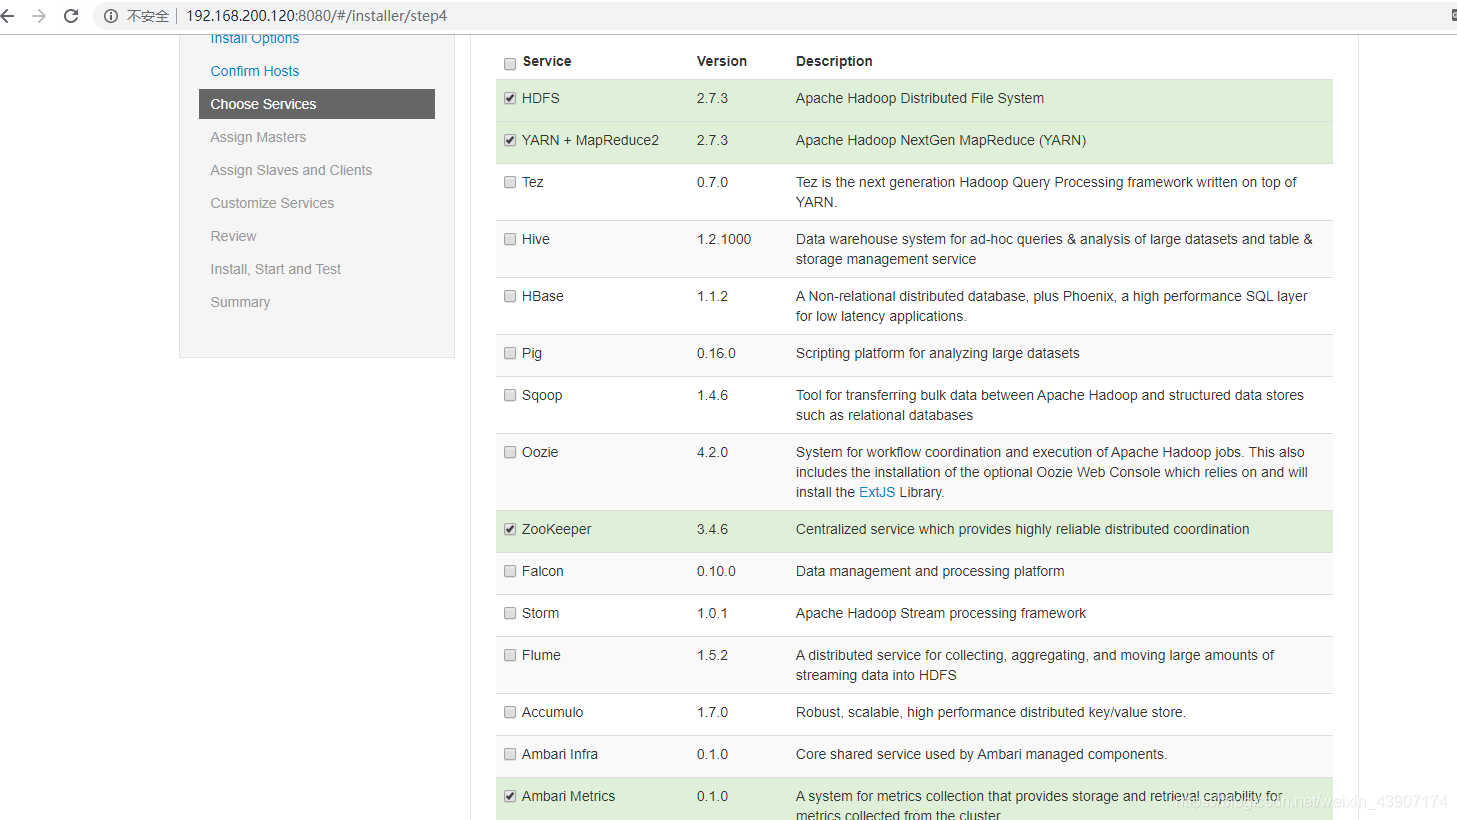The height and width of the screenshot is (820, 1457).
Task: Open the Install Options wizard step
Action: click(254, 39)
